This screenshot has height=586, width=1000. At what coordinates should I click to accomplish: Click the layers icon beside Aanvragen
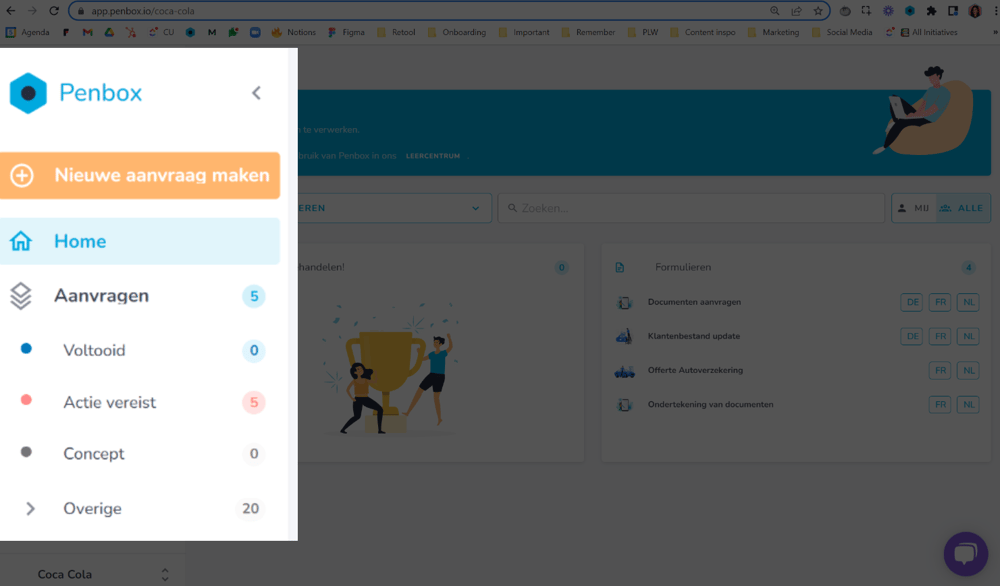pyautogui.click(x=20, y=296)
